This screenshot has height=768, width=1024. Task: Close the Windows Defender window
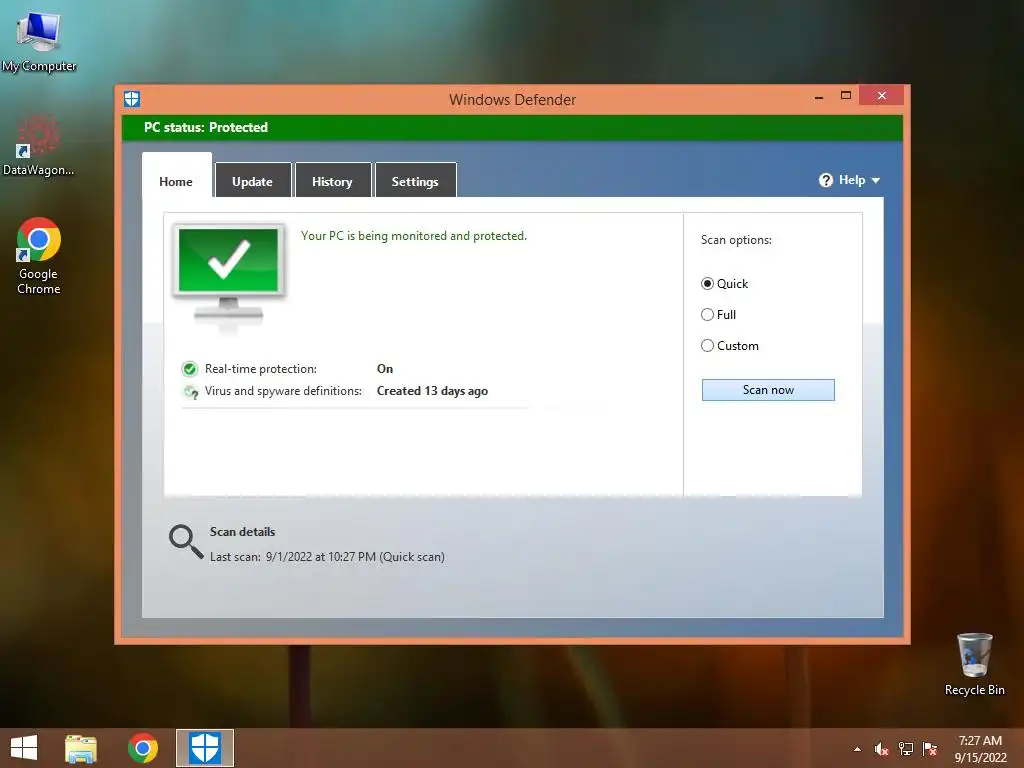(882, 95)
